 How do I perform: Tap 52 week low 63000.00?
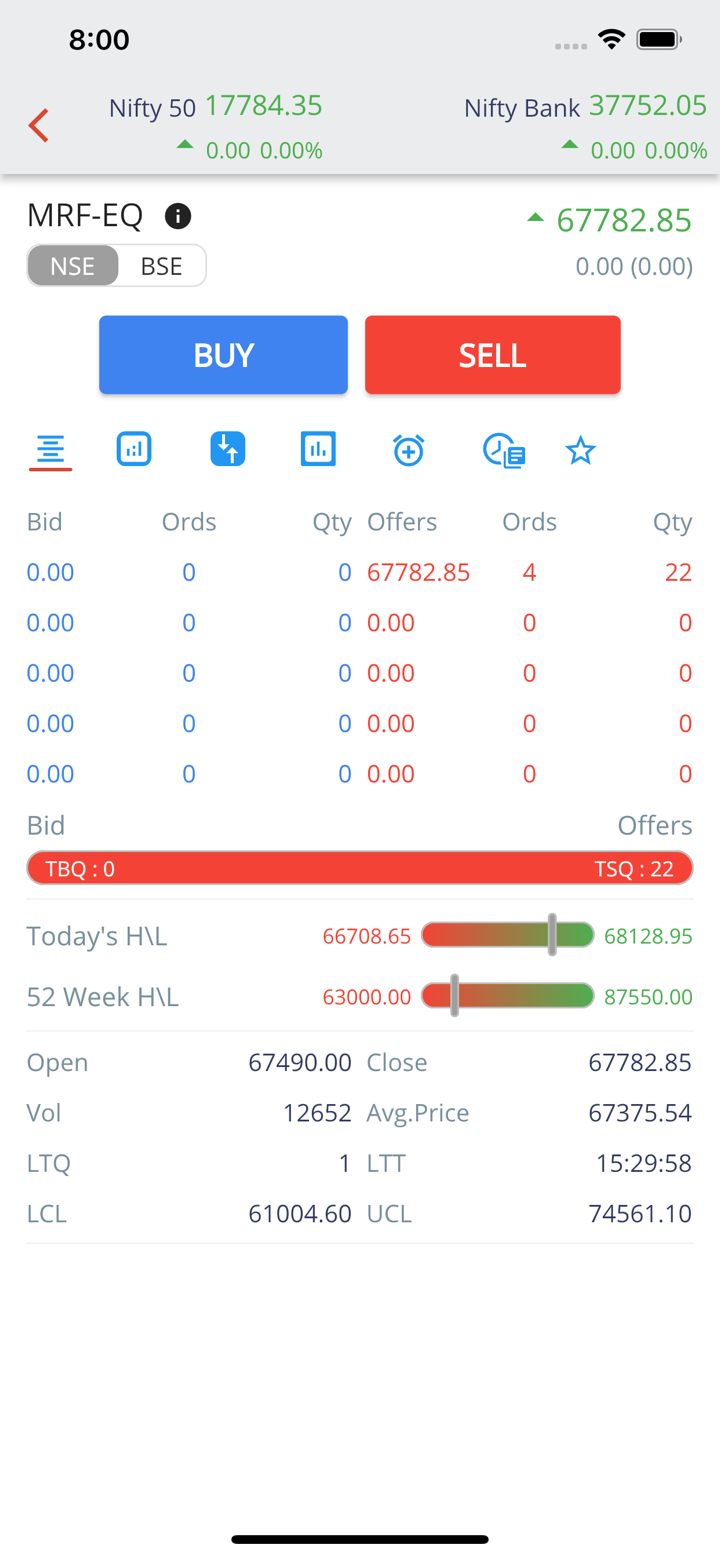click(367, 997)
